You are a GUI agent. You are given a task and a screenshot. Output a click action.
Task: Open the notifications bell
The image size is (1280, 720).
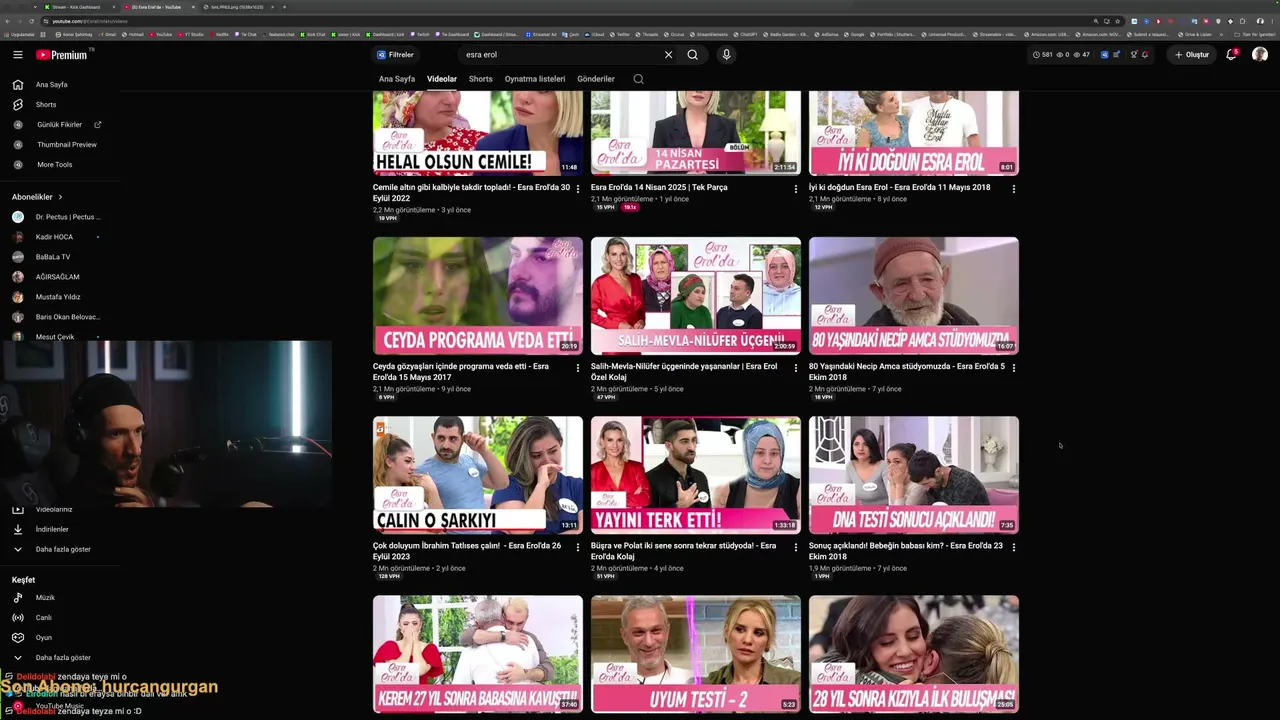[1231, 55]
